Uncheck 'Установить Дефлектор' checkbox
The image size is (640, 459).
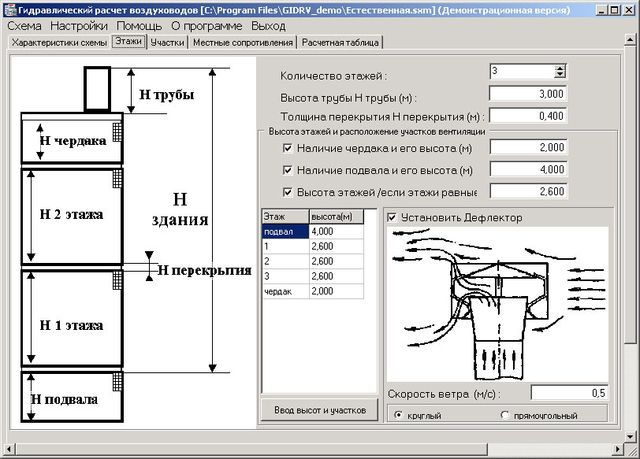tap(392, 217)
